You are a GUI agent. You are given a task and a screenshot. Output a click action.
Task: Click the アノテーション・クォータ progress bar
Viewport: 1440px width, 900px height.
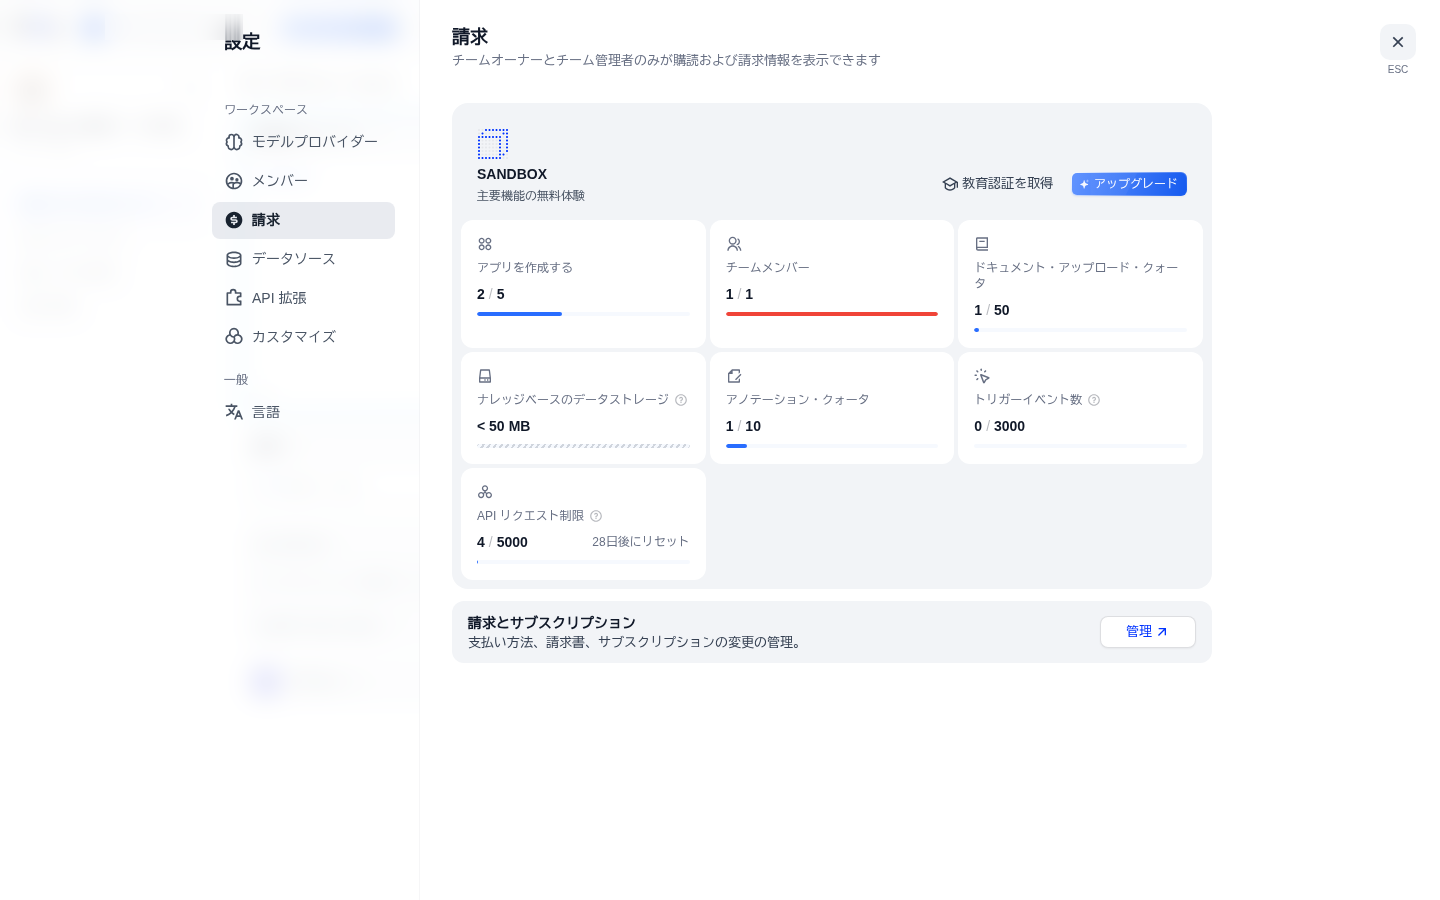832,446
